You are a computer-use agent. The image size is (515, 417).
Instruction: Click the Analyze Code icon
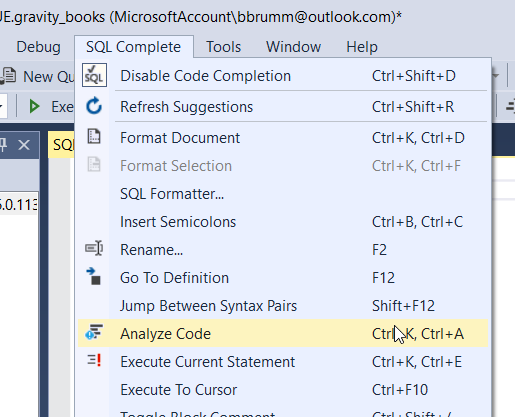94,332
